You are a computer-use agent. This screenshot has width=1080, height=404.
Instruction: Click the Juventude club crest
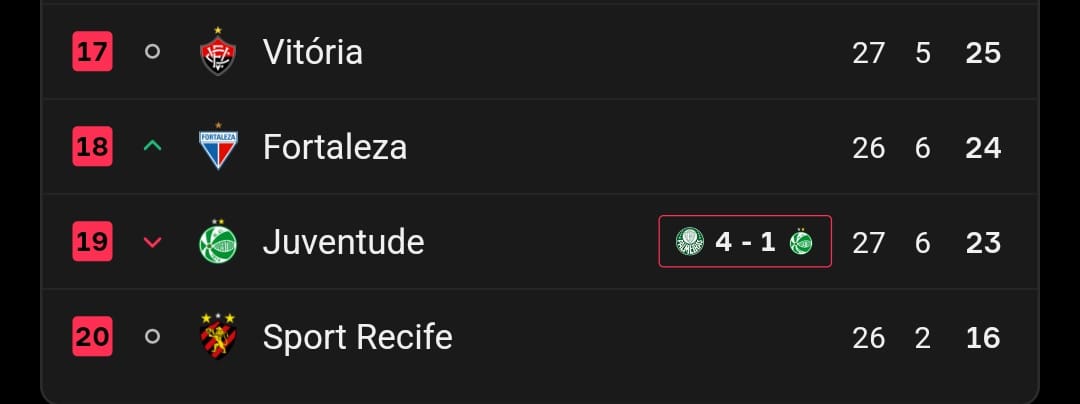click(x=217, y=242)
